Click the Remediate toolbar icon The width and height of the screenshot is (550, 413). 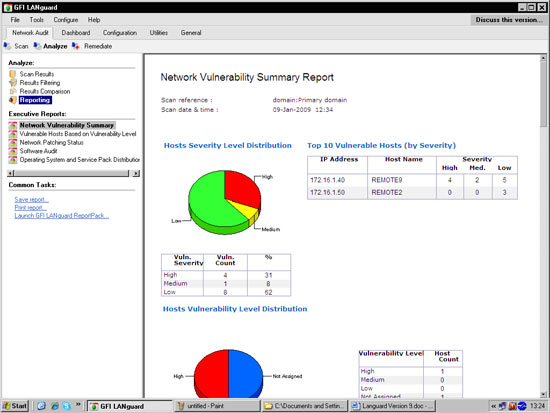pyautogui.click(x=75, y=46)
